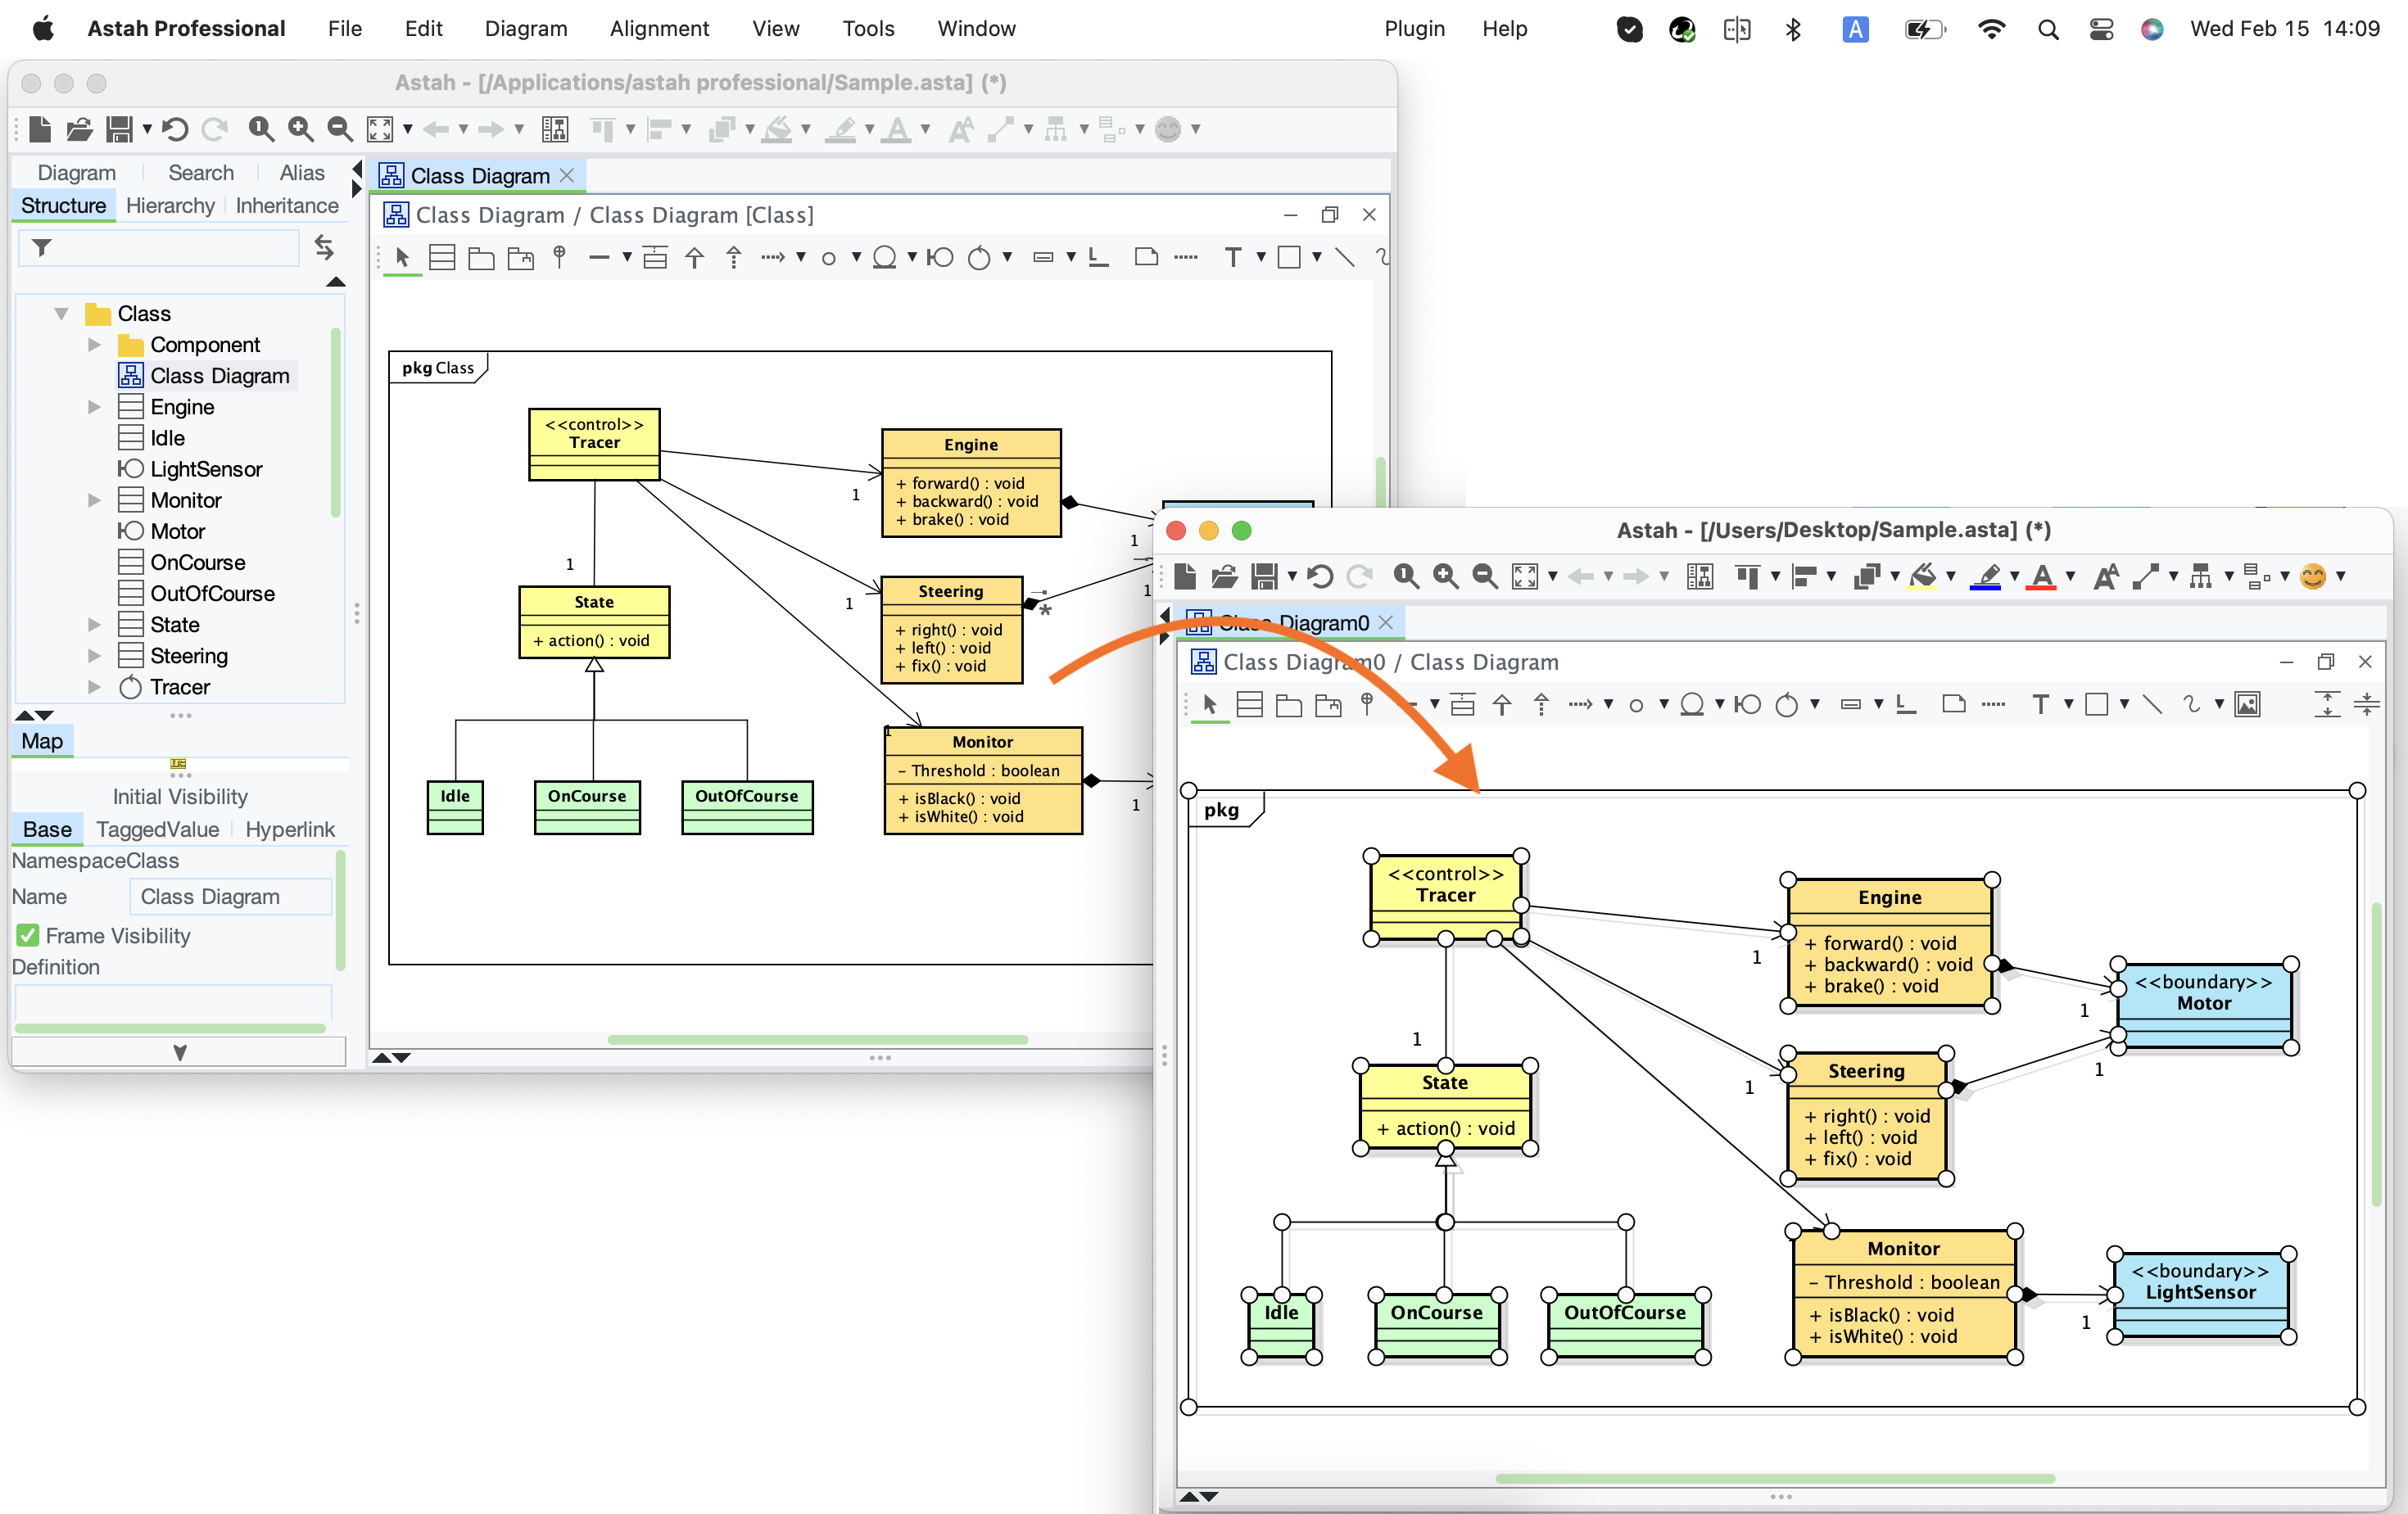Select the Class tool in front diagram toolbar

coord(1249,705)
